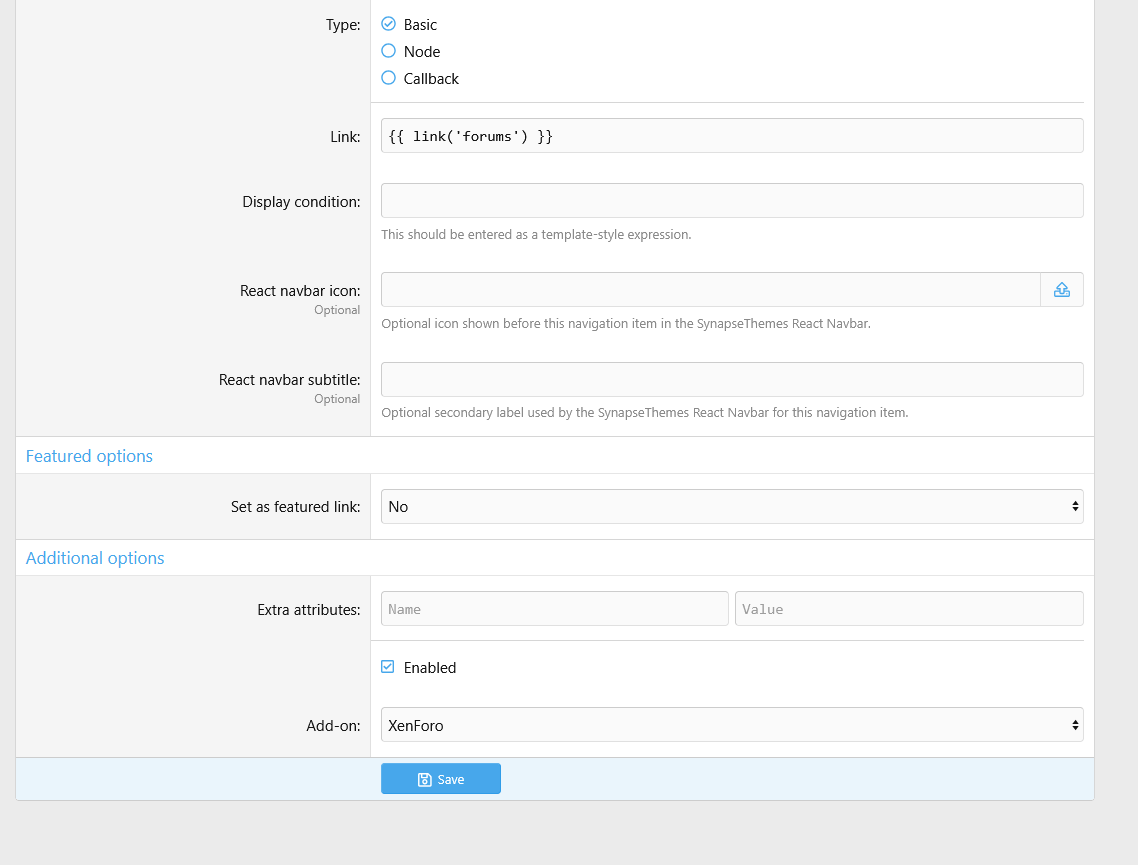Click the 'Set as featured link:' label
This screenshot has height=865, width=1138.
coord(295,507)
